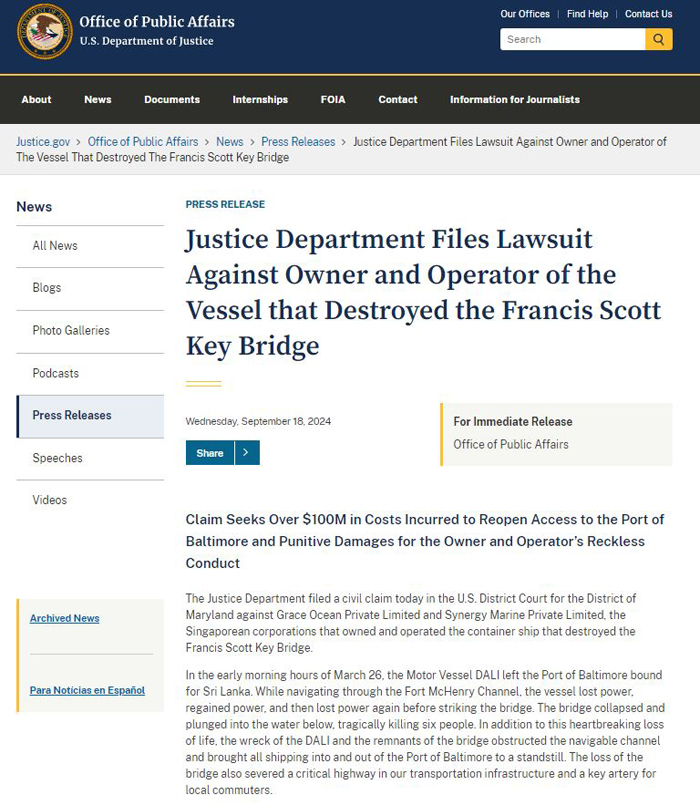This screenshot has height=805, width=700.
Task: Select Blogs in sidebar
Action: (90, 288)
